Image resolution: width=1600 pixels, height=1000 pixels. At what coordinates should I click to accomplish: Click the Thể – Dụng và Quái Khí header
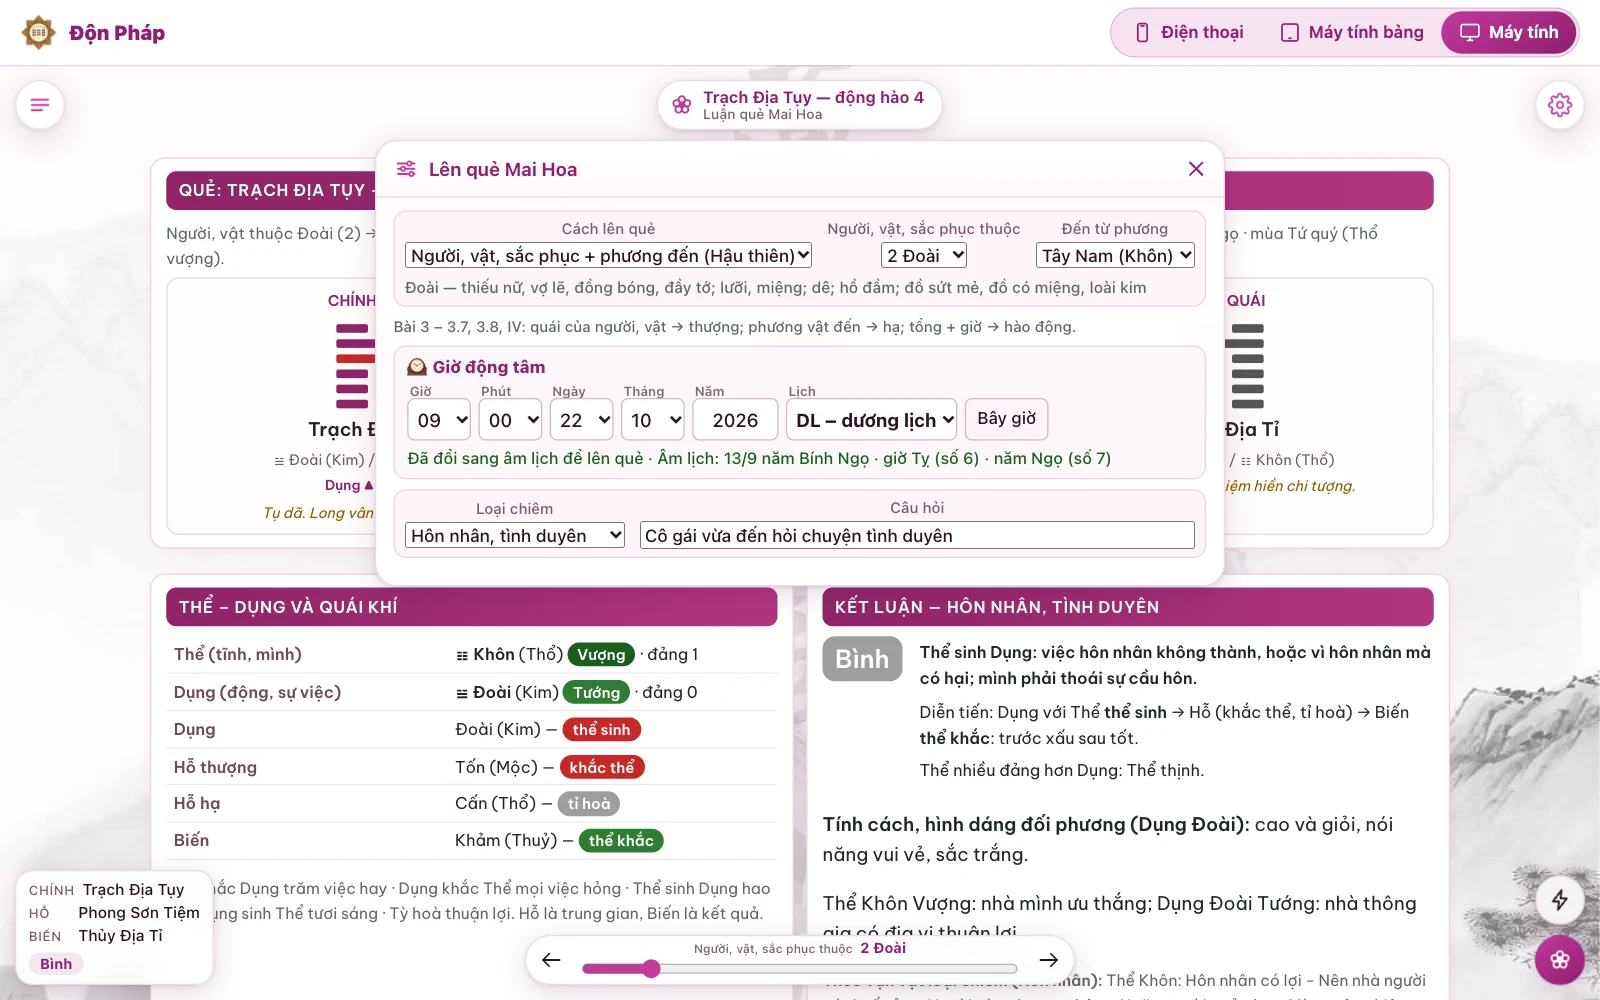471,607
